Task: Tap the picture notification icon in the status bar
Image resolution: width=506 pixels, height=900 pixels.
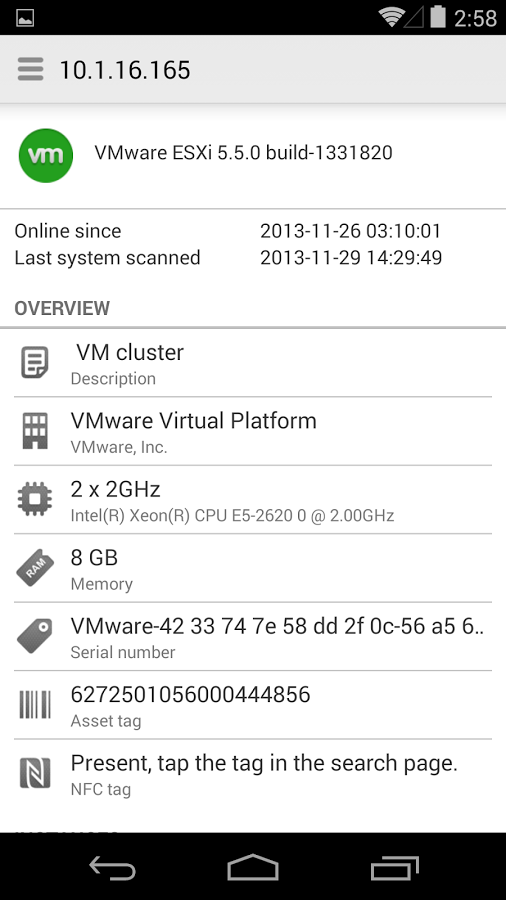Action: pyautogui.click(x=25, y=18)
